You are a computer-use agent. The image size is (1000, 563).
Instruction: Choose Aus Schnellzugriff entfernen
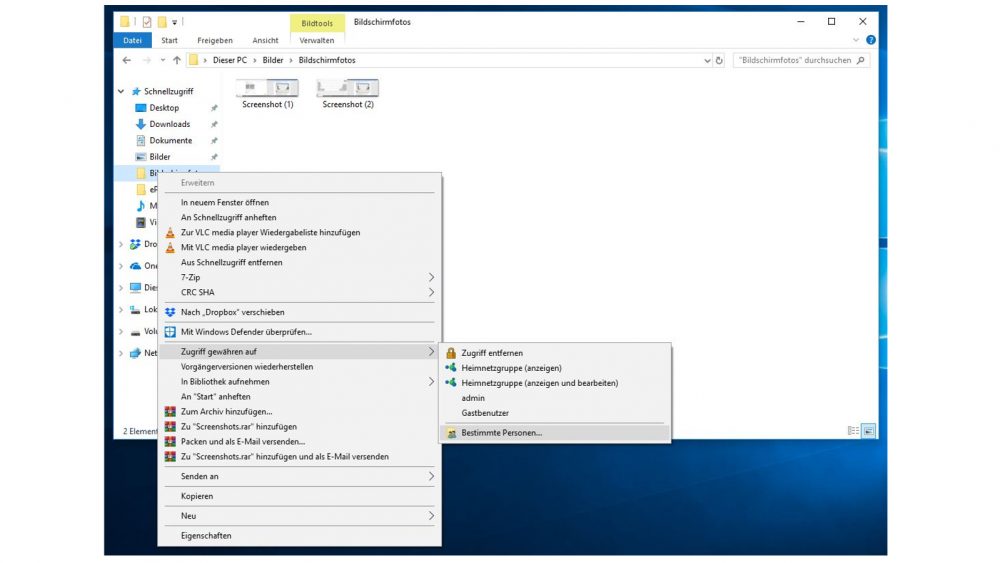click(x=232, y=263)
